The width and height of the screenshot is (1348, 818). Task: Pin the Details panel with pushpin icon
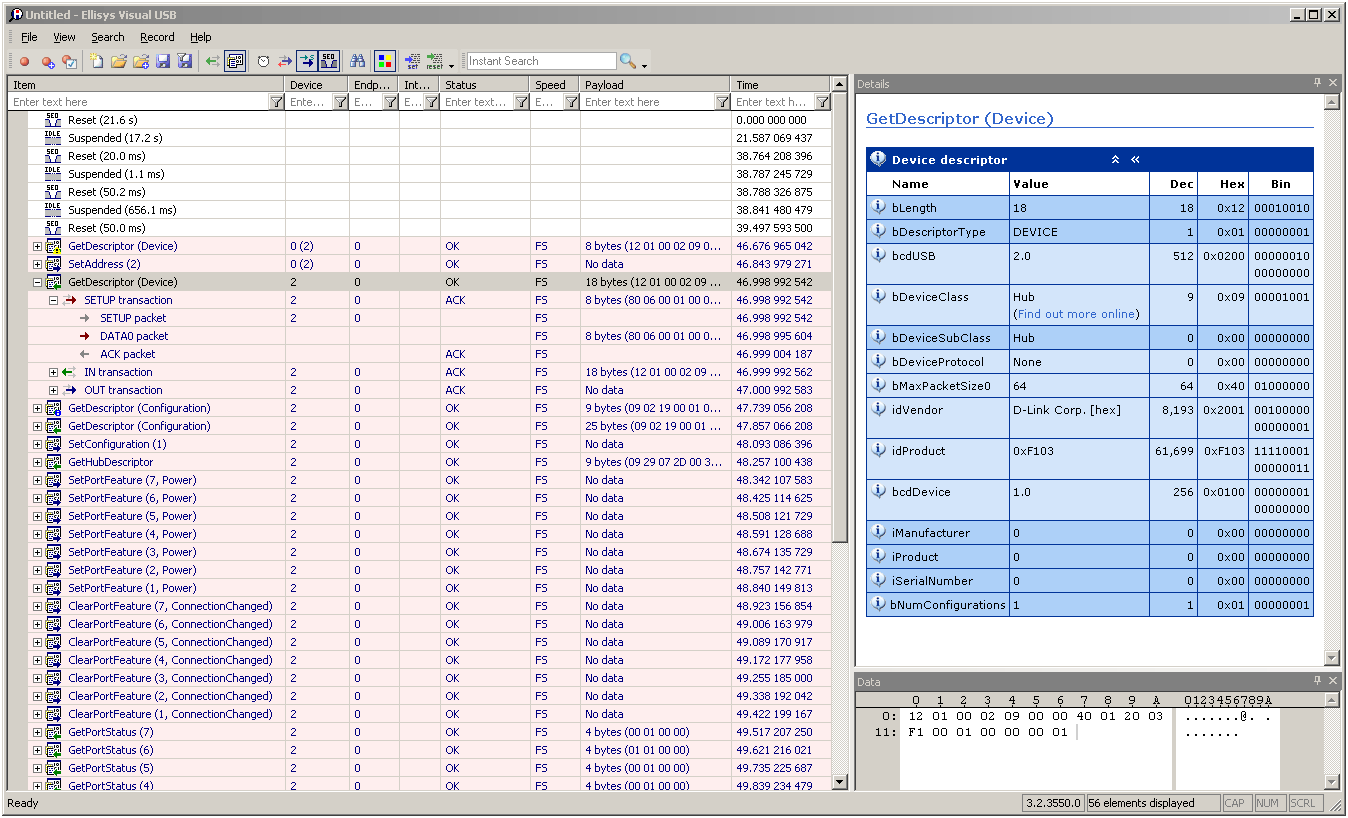point(1318,84)
